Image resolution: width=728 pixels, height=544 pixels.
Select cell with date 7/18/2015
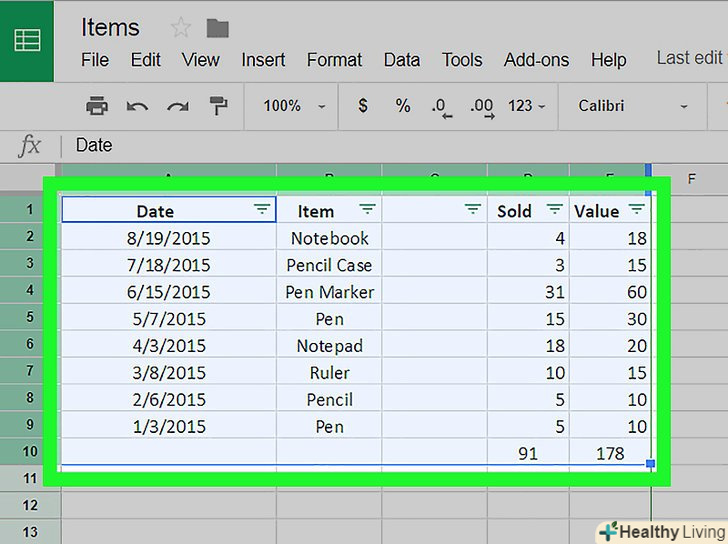click(169, 265)
